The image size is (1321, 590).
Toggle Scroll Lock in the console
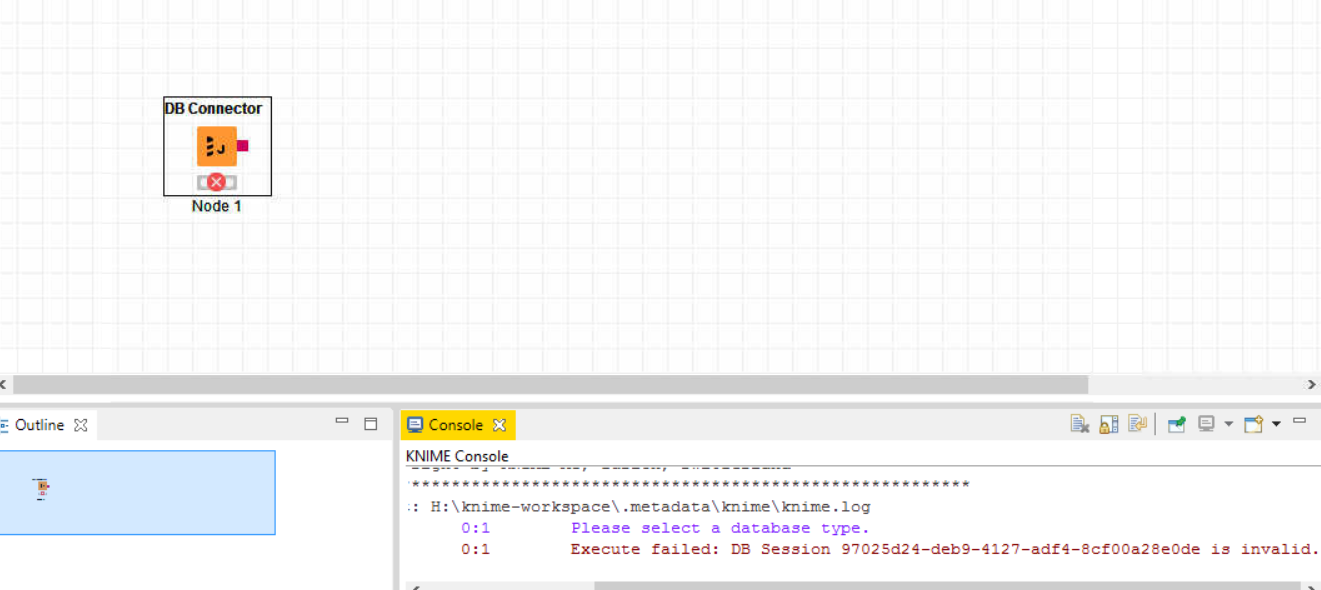coord(1108,424)
